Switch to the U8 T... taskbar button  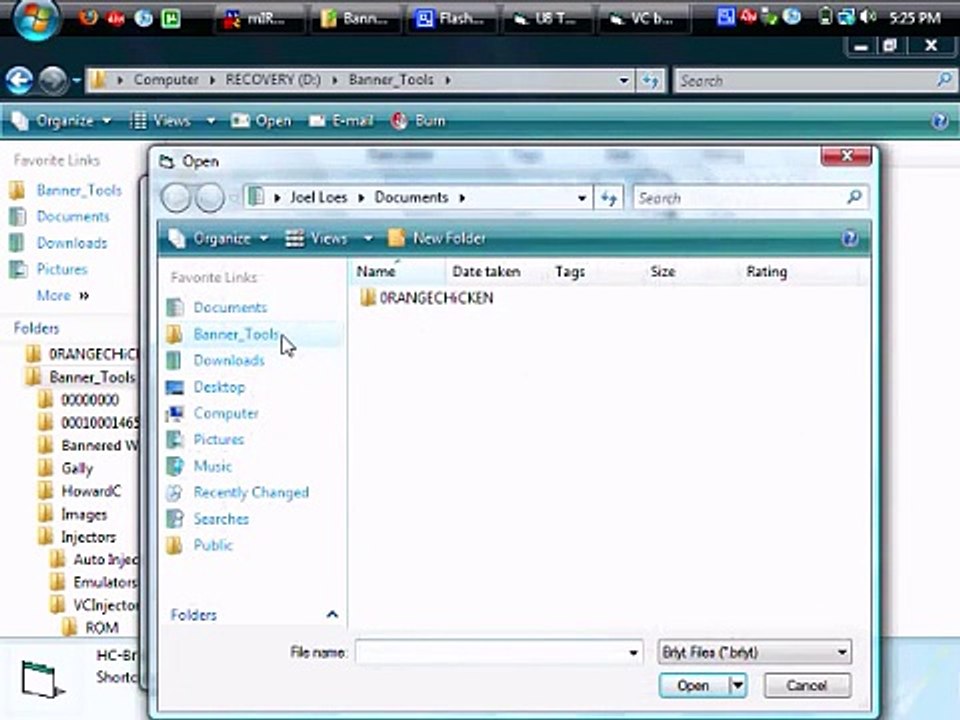click(x=547, y=19)
